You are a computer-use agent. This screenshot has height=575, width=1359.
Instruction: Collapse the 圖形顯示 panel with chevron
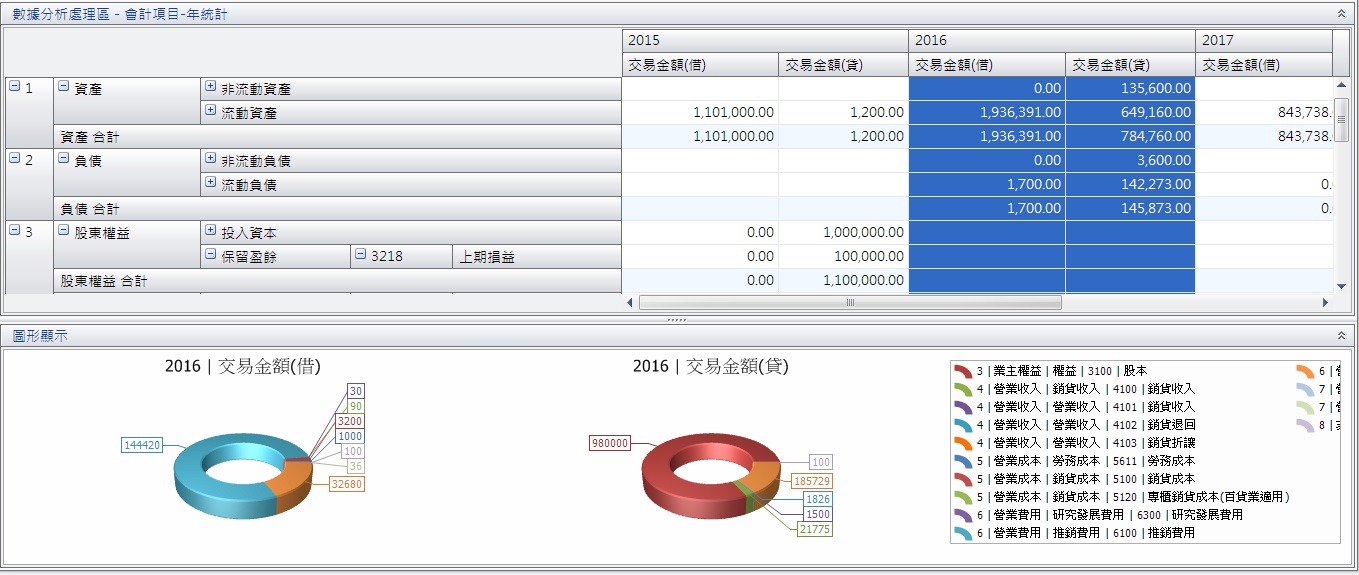point(1341,336)
